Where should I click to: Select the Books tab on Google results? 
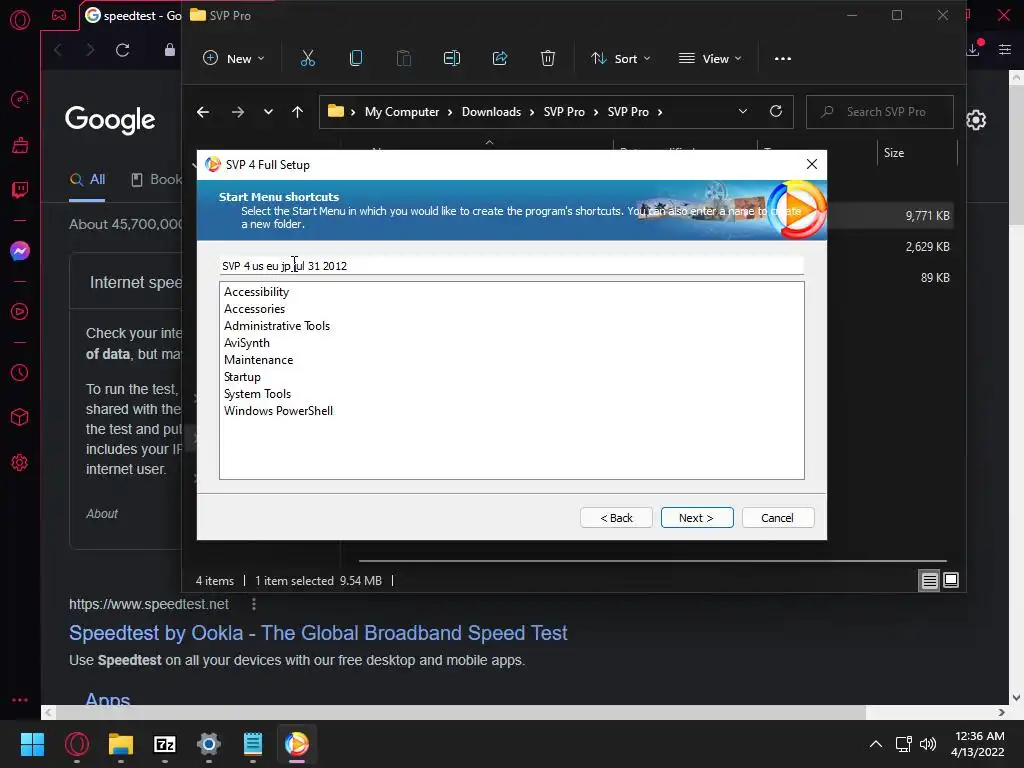[x=157, y=180]
